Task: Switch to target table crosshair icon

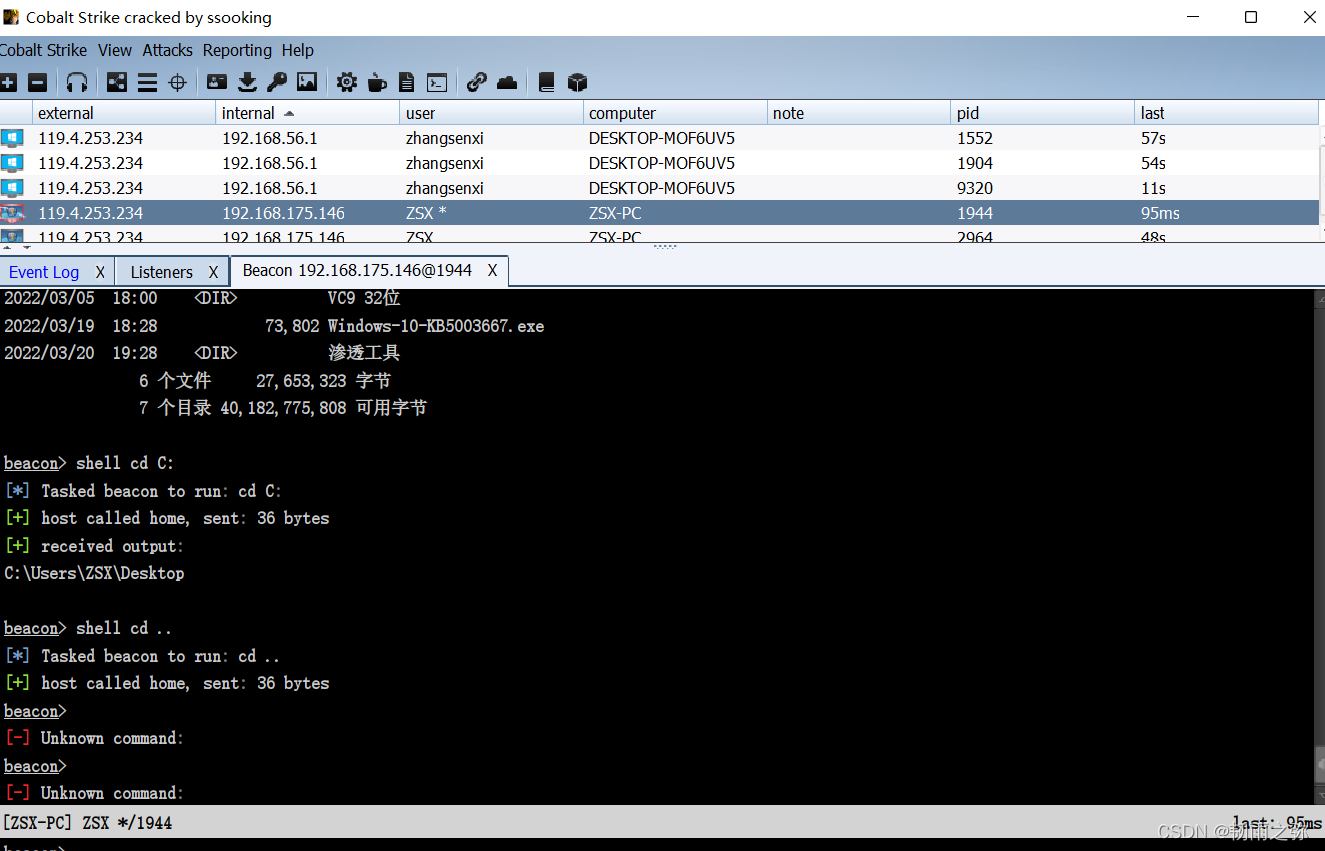Action: click(x=177, y=82)
